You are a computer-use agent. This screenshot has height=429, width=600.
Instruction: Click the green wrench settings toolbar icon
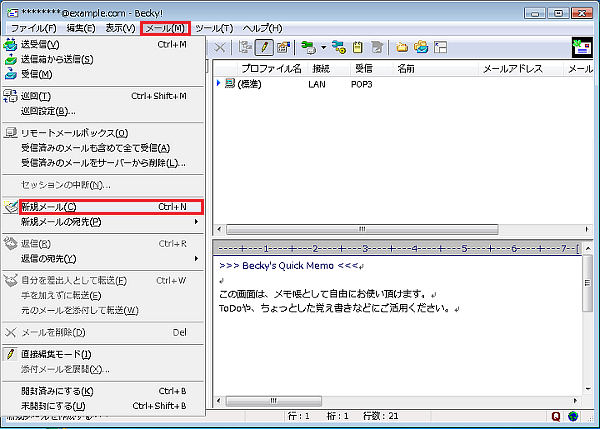pyautogui.click(x=308, y=47)
